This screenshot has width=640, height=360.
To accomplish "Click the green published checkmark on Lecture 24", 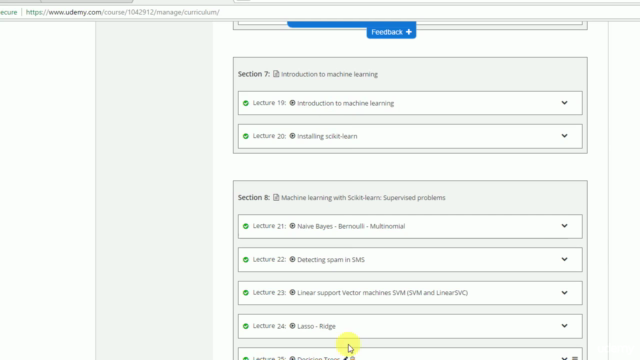I will point(246,326).
